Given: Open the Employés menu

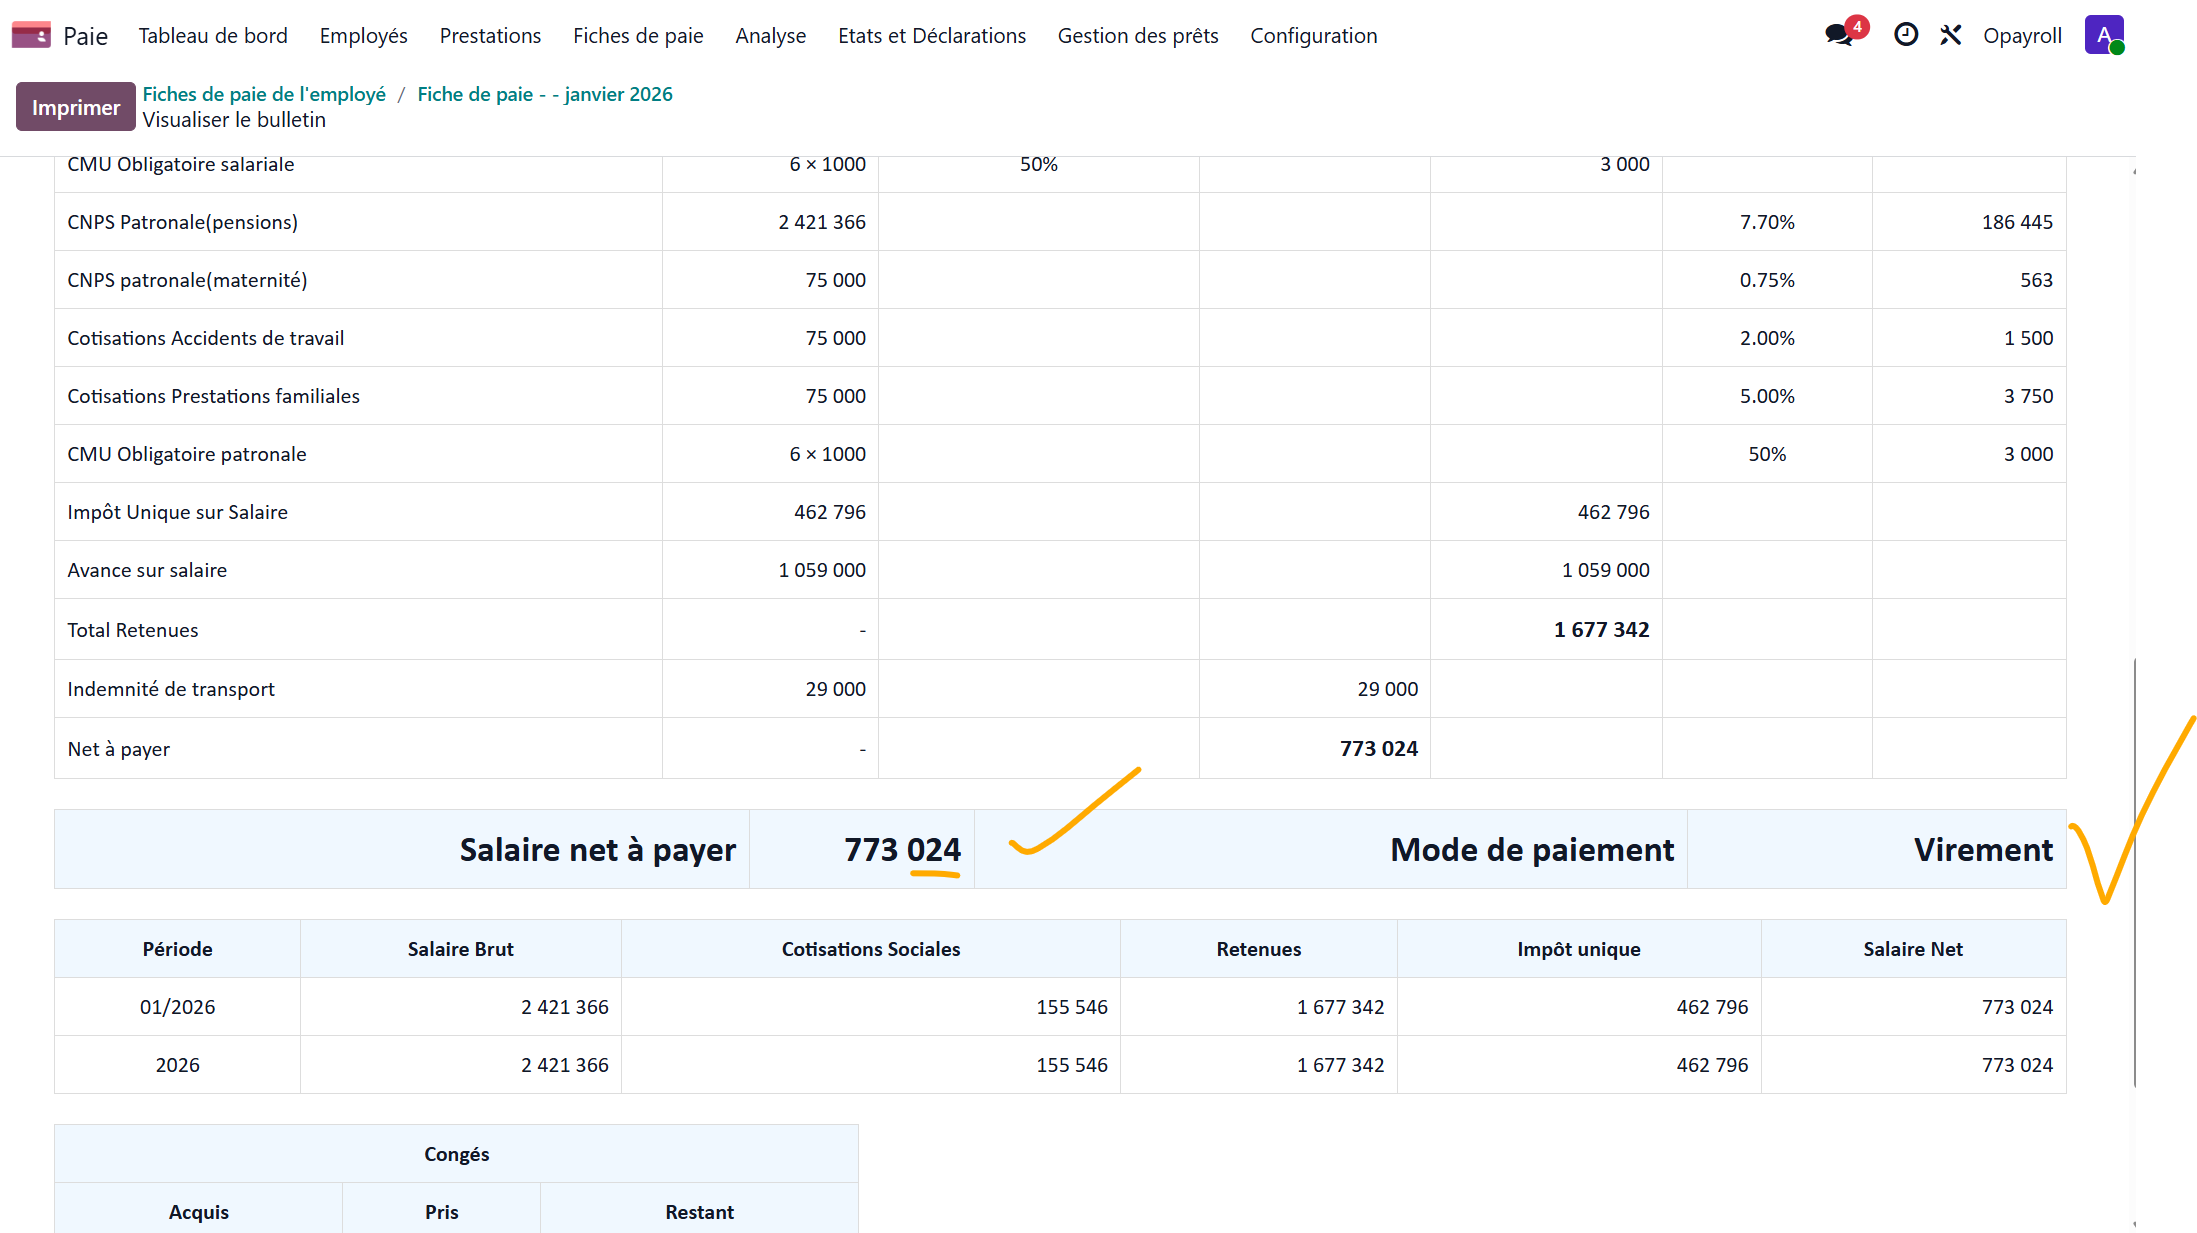Looking at the screenshot, I should [364, 36].
